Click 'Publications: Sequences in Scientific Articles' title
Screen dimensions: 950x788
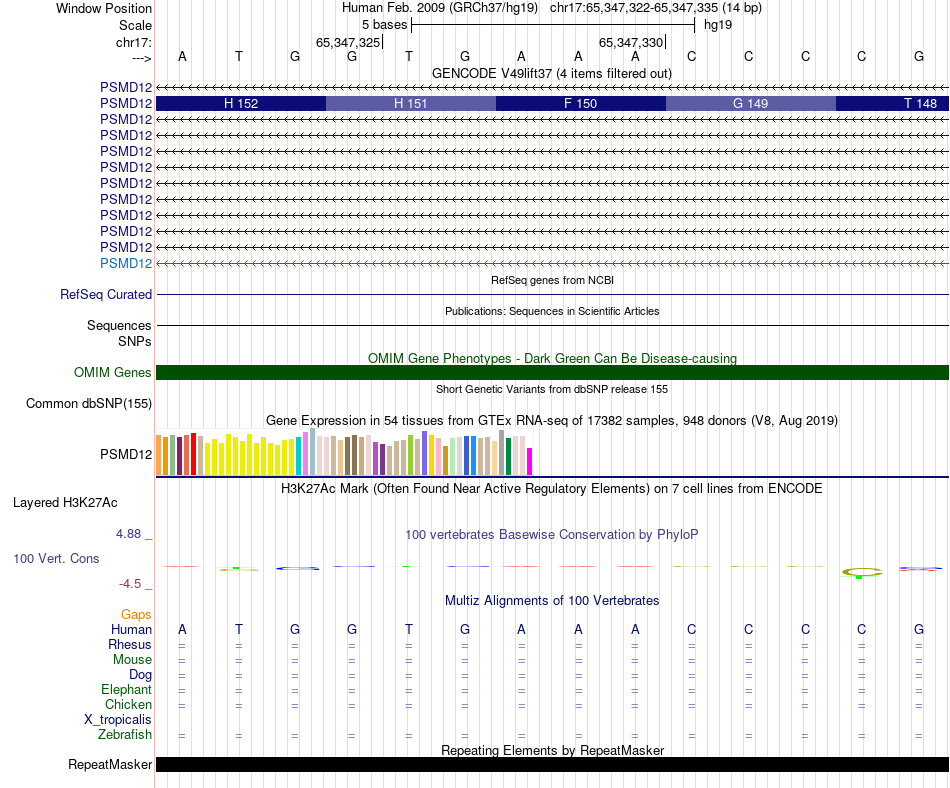[552, 311]
